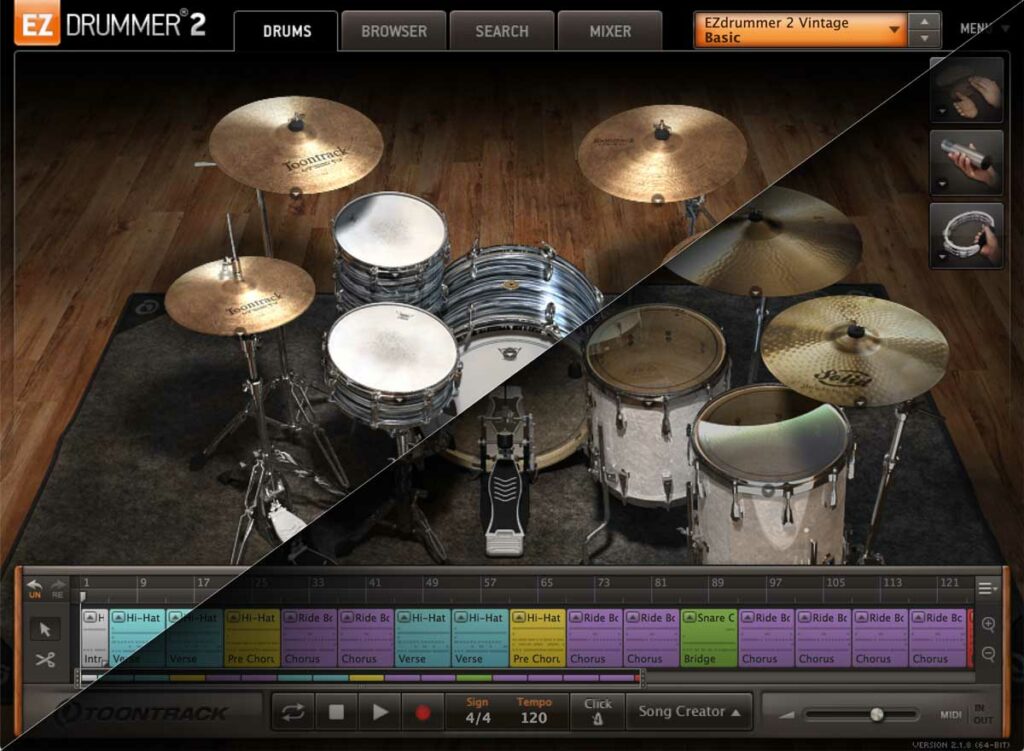Start playback with the play button
1024x751 pixels.
(379, 712)
